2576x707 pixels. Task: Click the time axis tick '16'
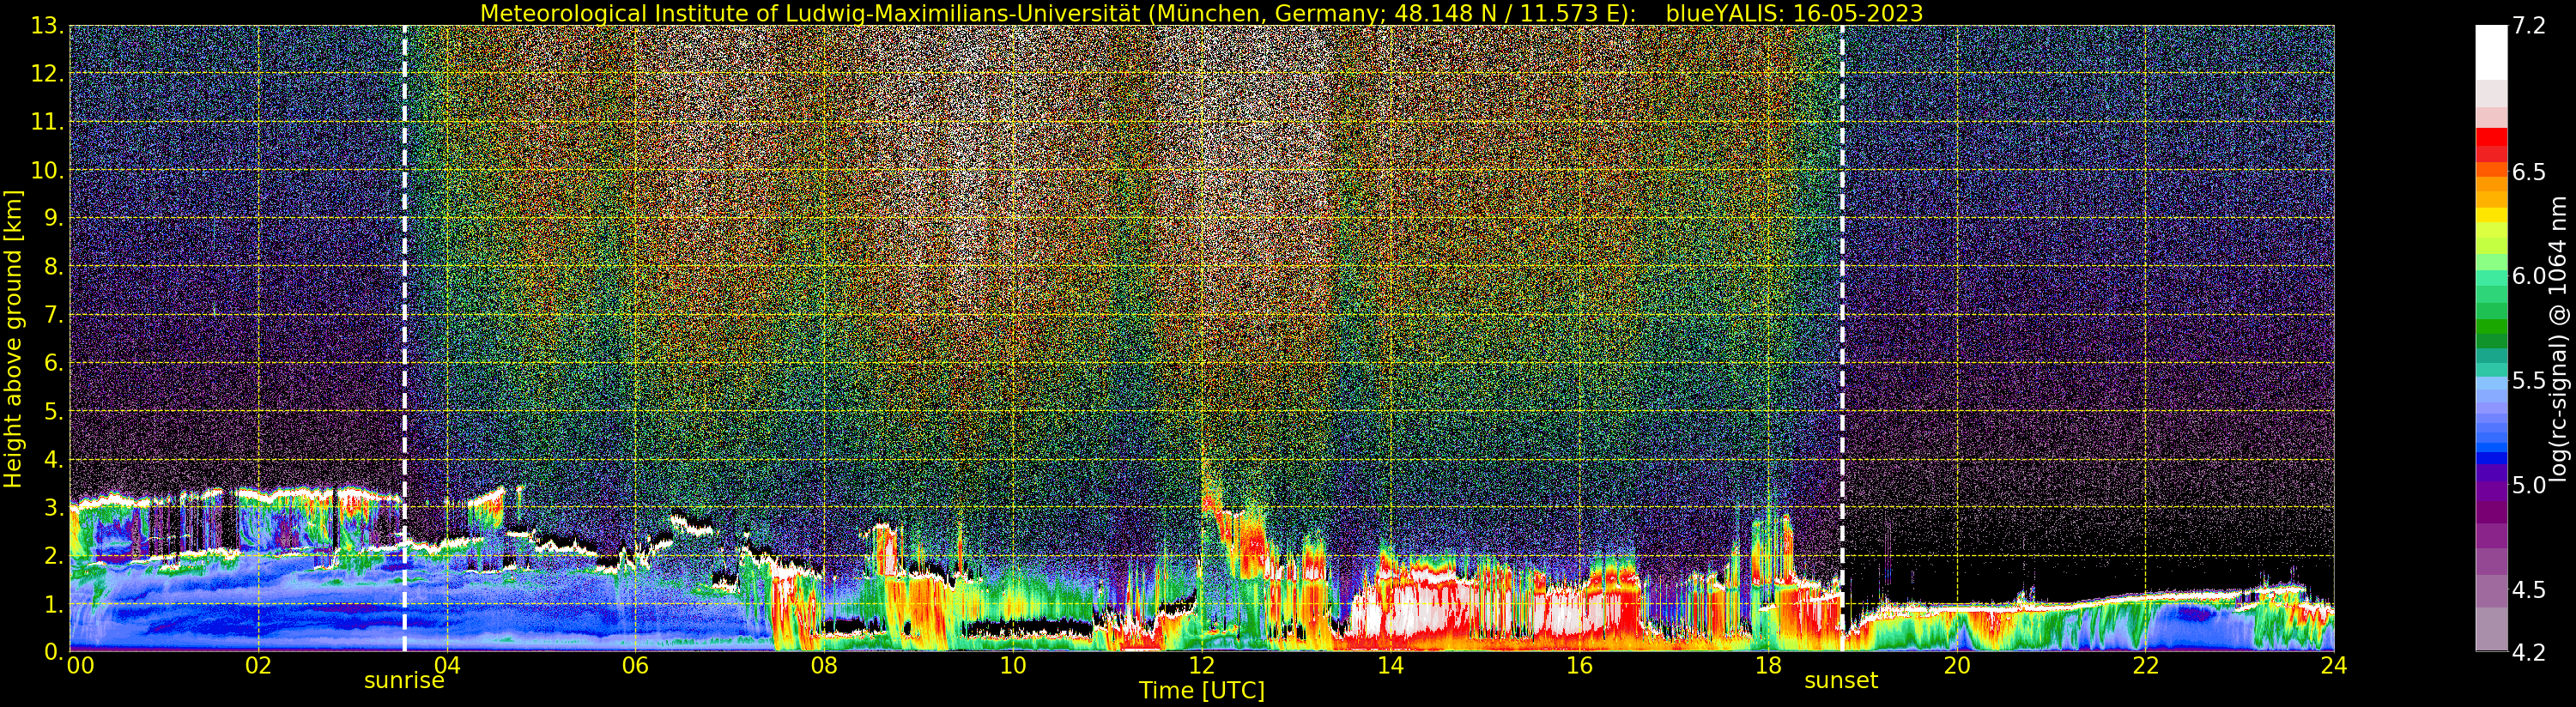pyautogui.click(x=1579, y=666)
